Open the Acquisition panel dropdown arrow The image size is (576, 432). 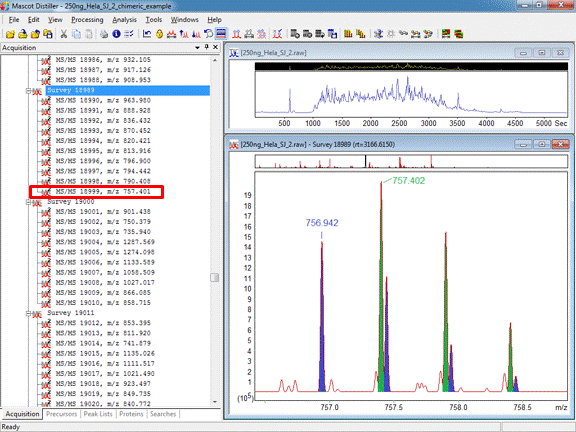197,47
